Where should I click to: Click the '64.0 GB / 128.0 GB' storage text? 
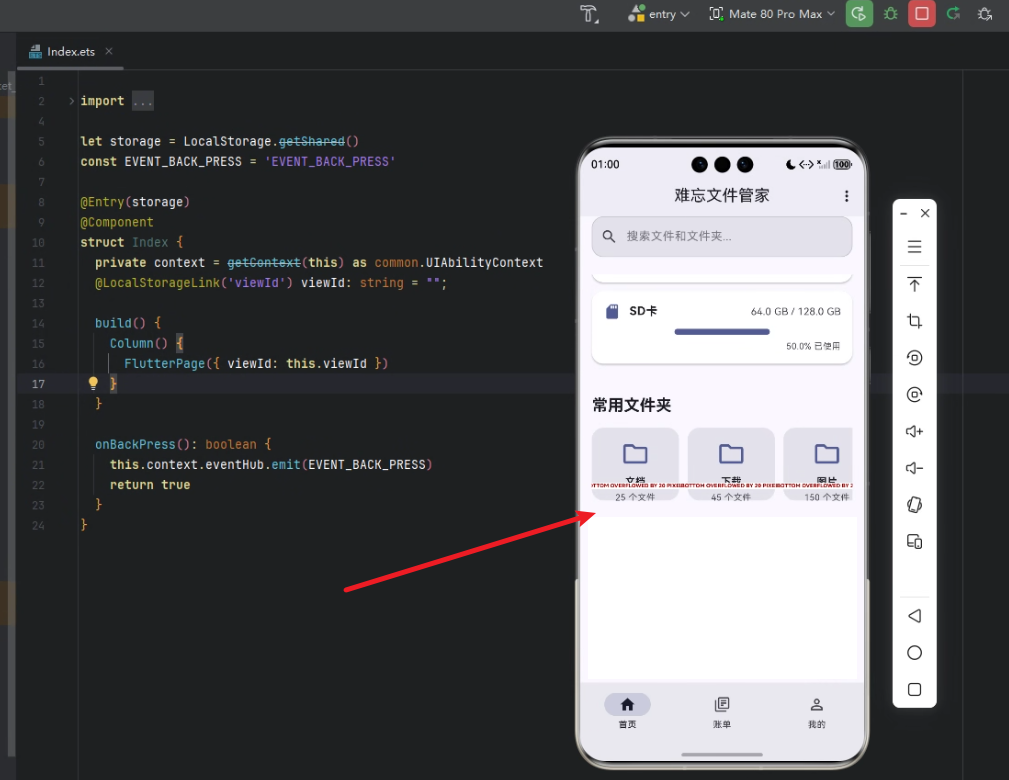795,311
